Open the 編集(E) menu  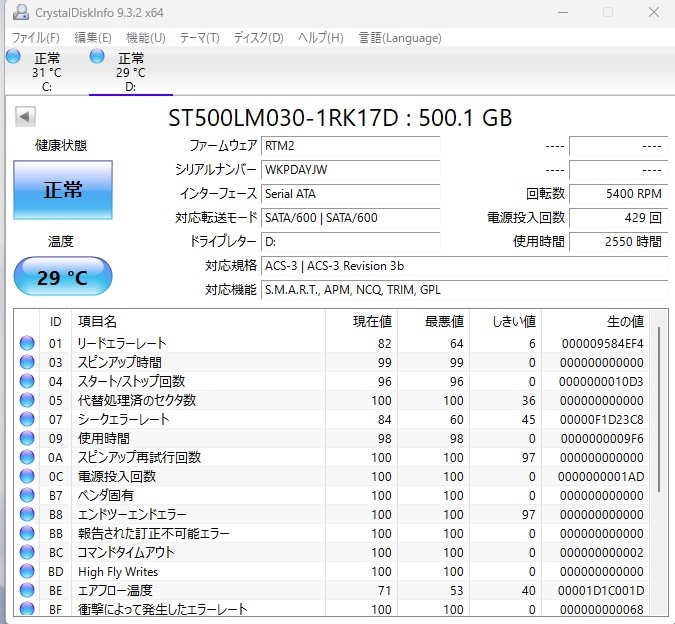tap(93, 38)
